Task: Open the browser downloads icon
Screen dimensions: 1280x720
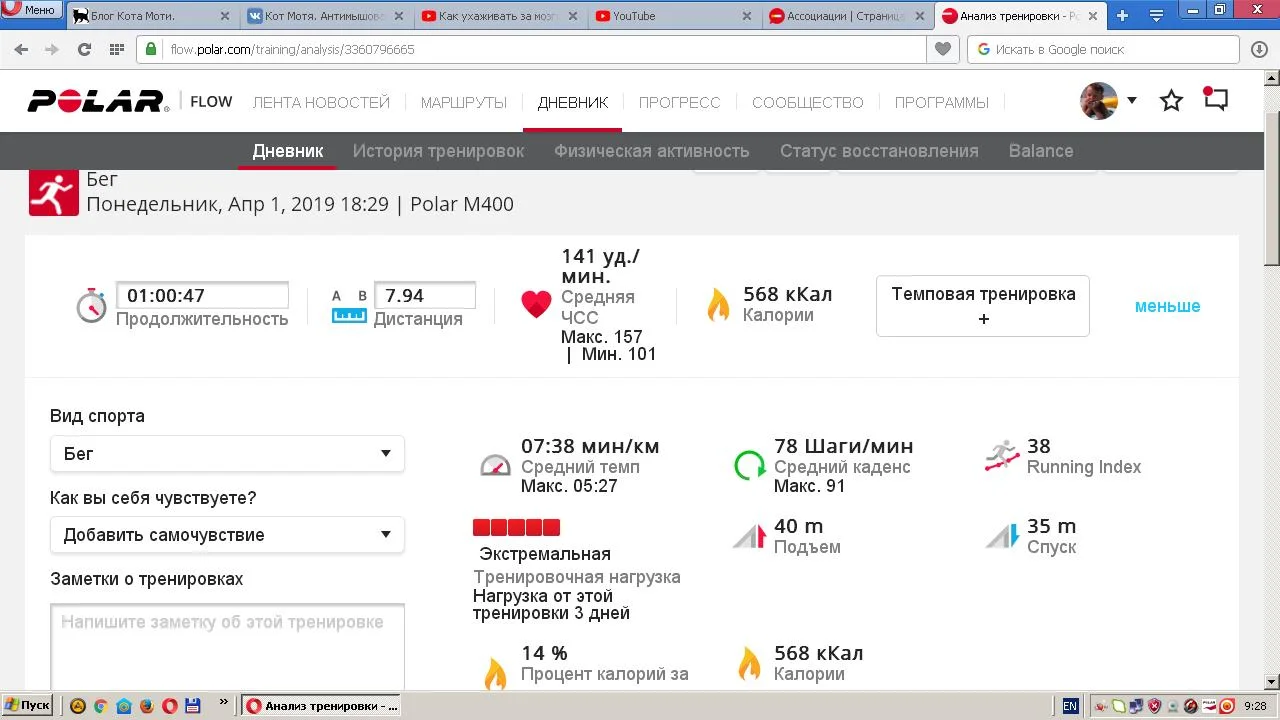Action: tap(1259, 49)
